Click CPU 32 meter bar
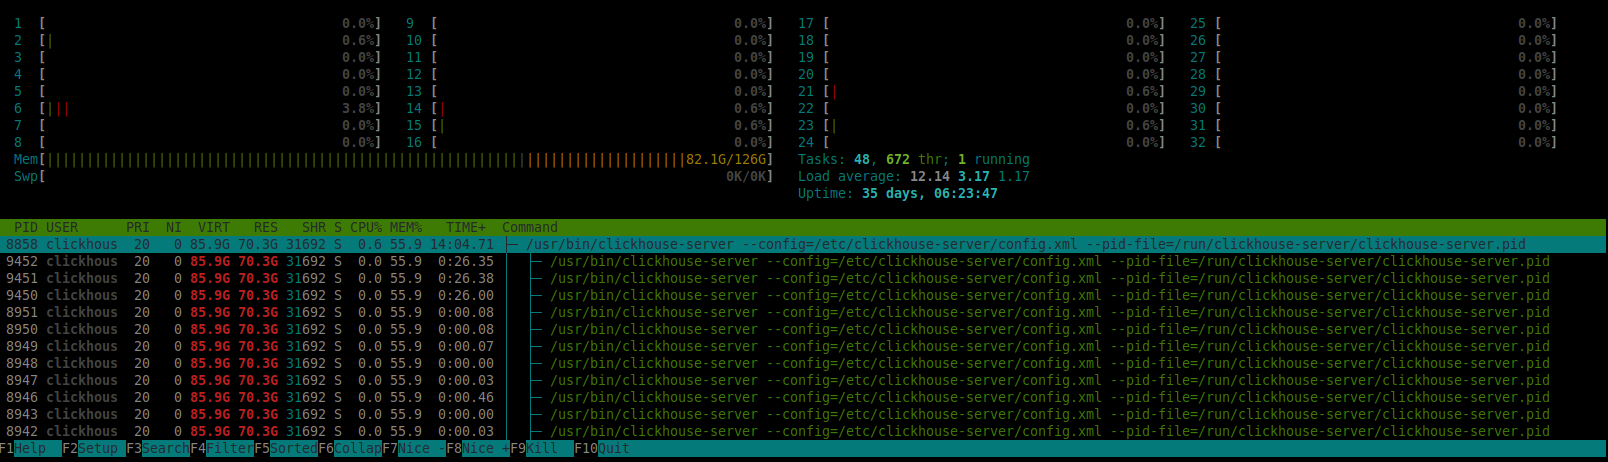Image resolution: width=1608 pixels, height=462 pixels. (1374, 142)
